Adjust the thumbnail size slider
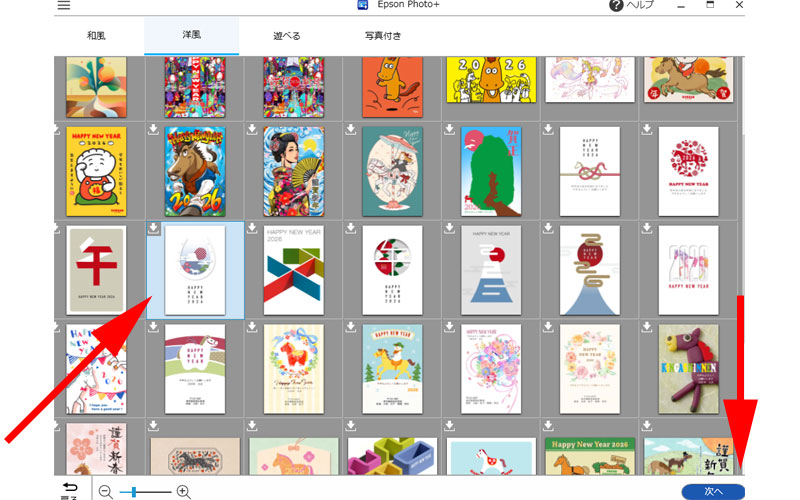Screen dimensions: 800x500 point(138,491)
